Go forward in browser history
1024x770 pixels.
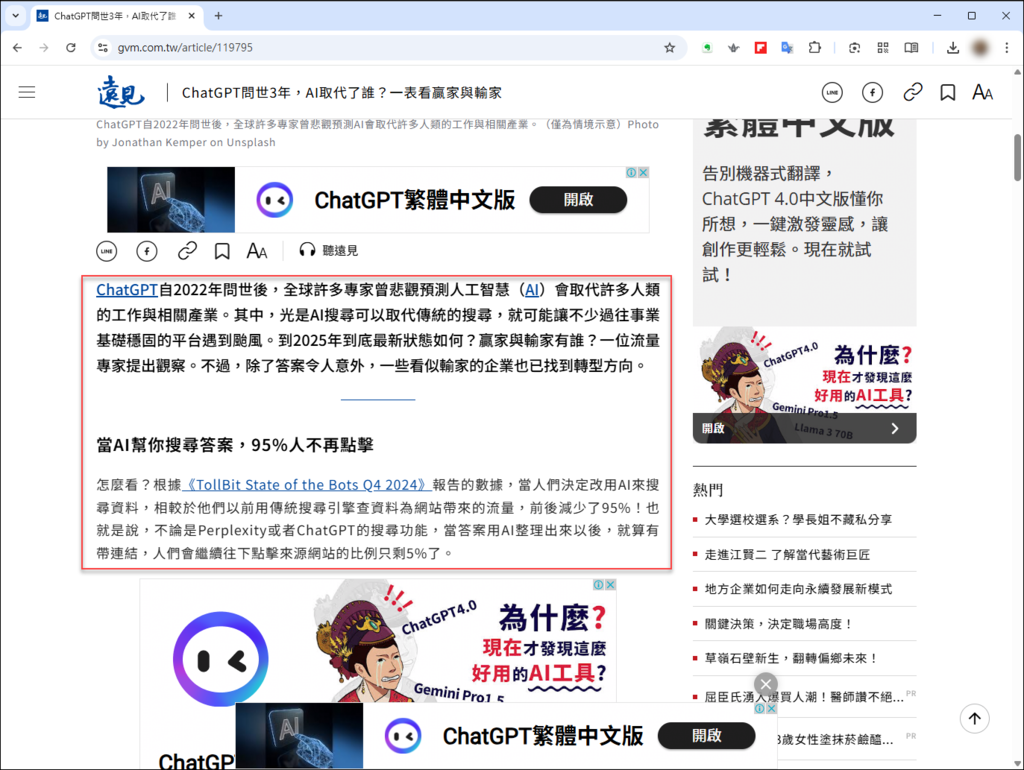[x=44, y=48]
